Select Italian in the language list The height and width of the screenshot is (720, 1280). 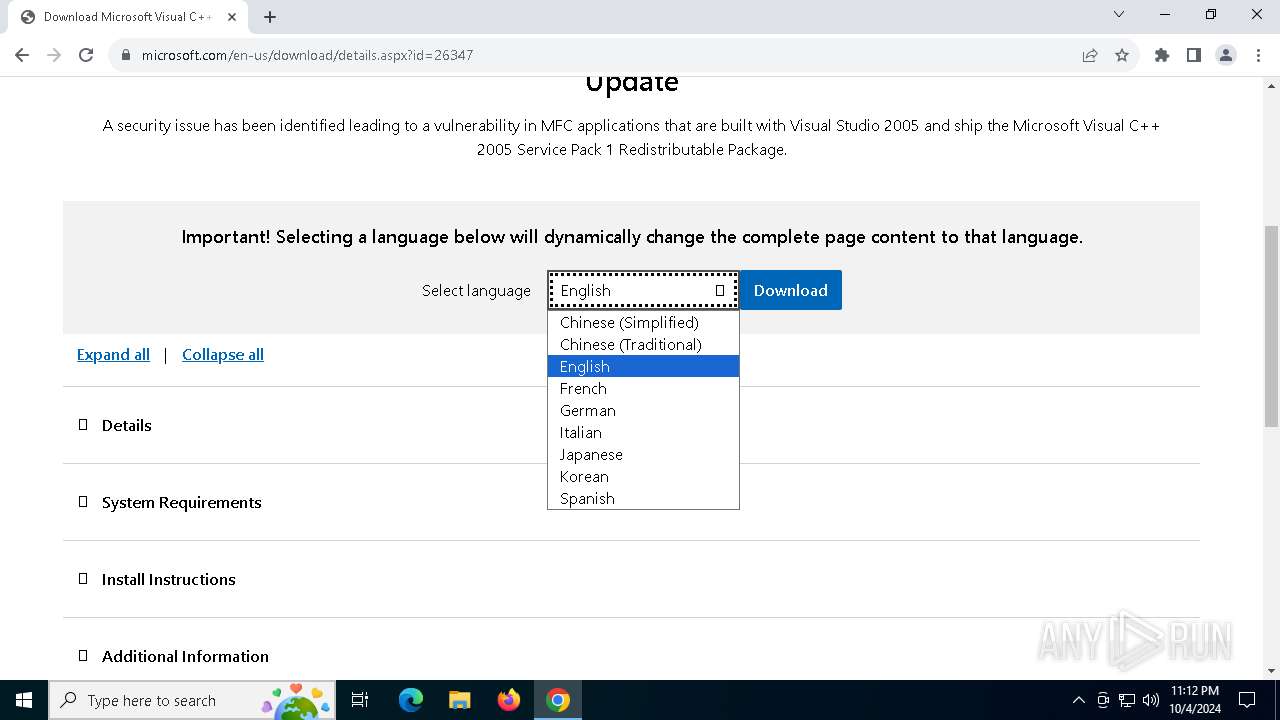643,432
